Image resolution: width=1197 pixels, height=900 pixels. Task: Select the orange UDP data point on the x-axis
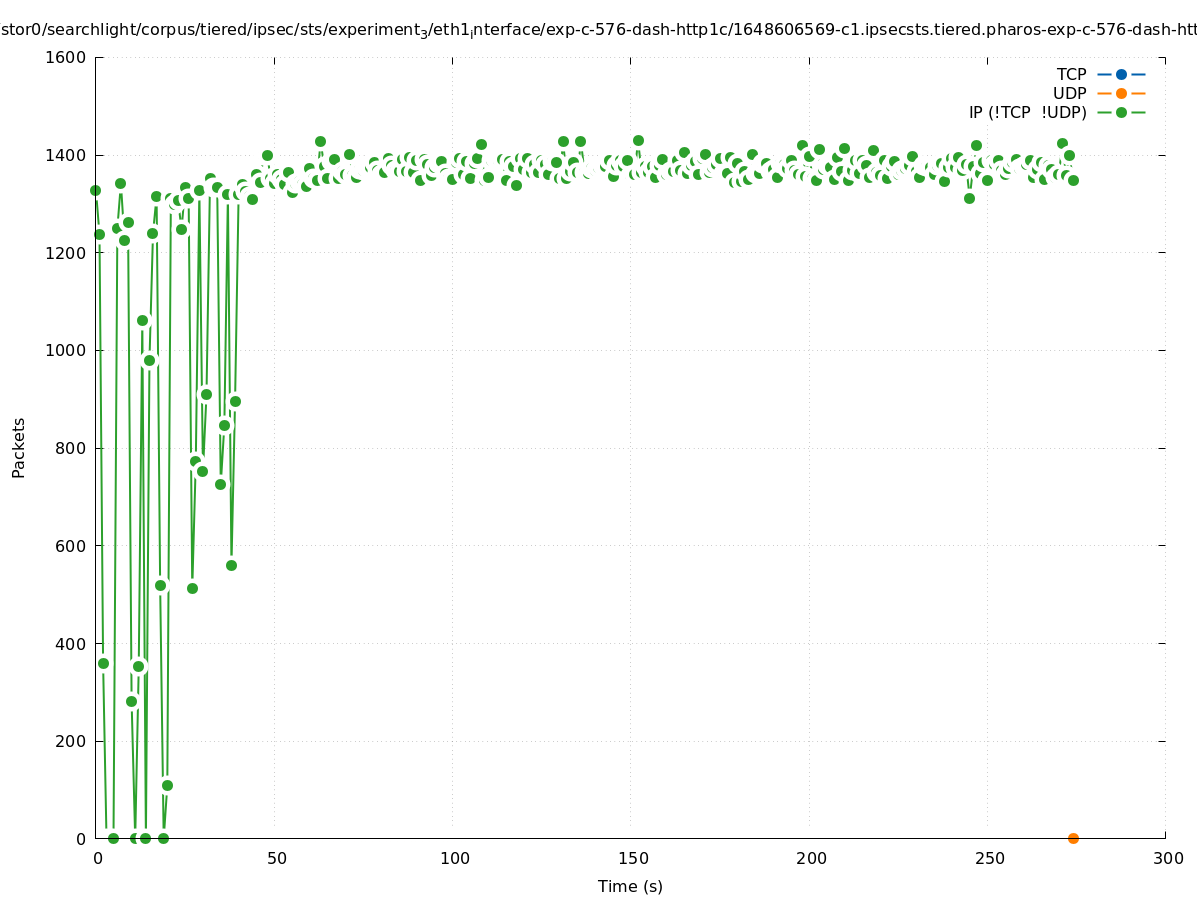point(1073,838)
